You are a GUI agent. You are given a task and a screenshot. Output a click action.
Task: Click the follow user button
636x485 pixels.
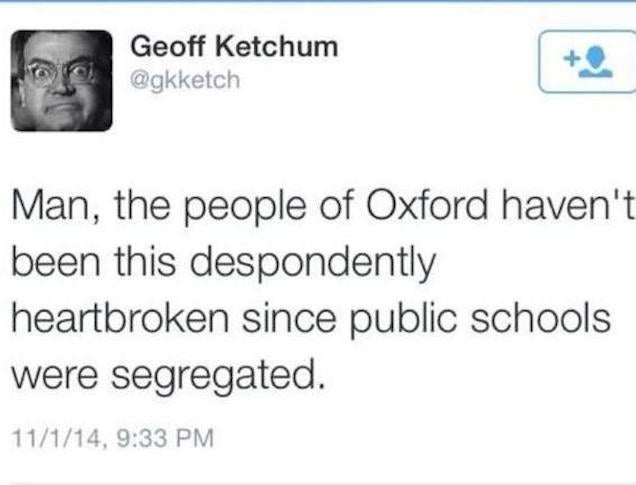point(587,62)
